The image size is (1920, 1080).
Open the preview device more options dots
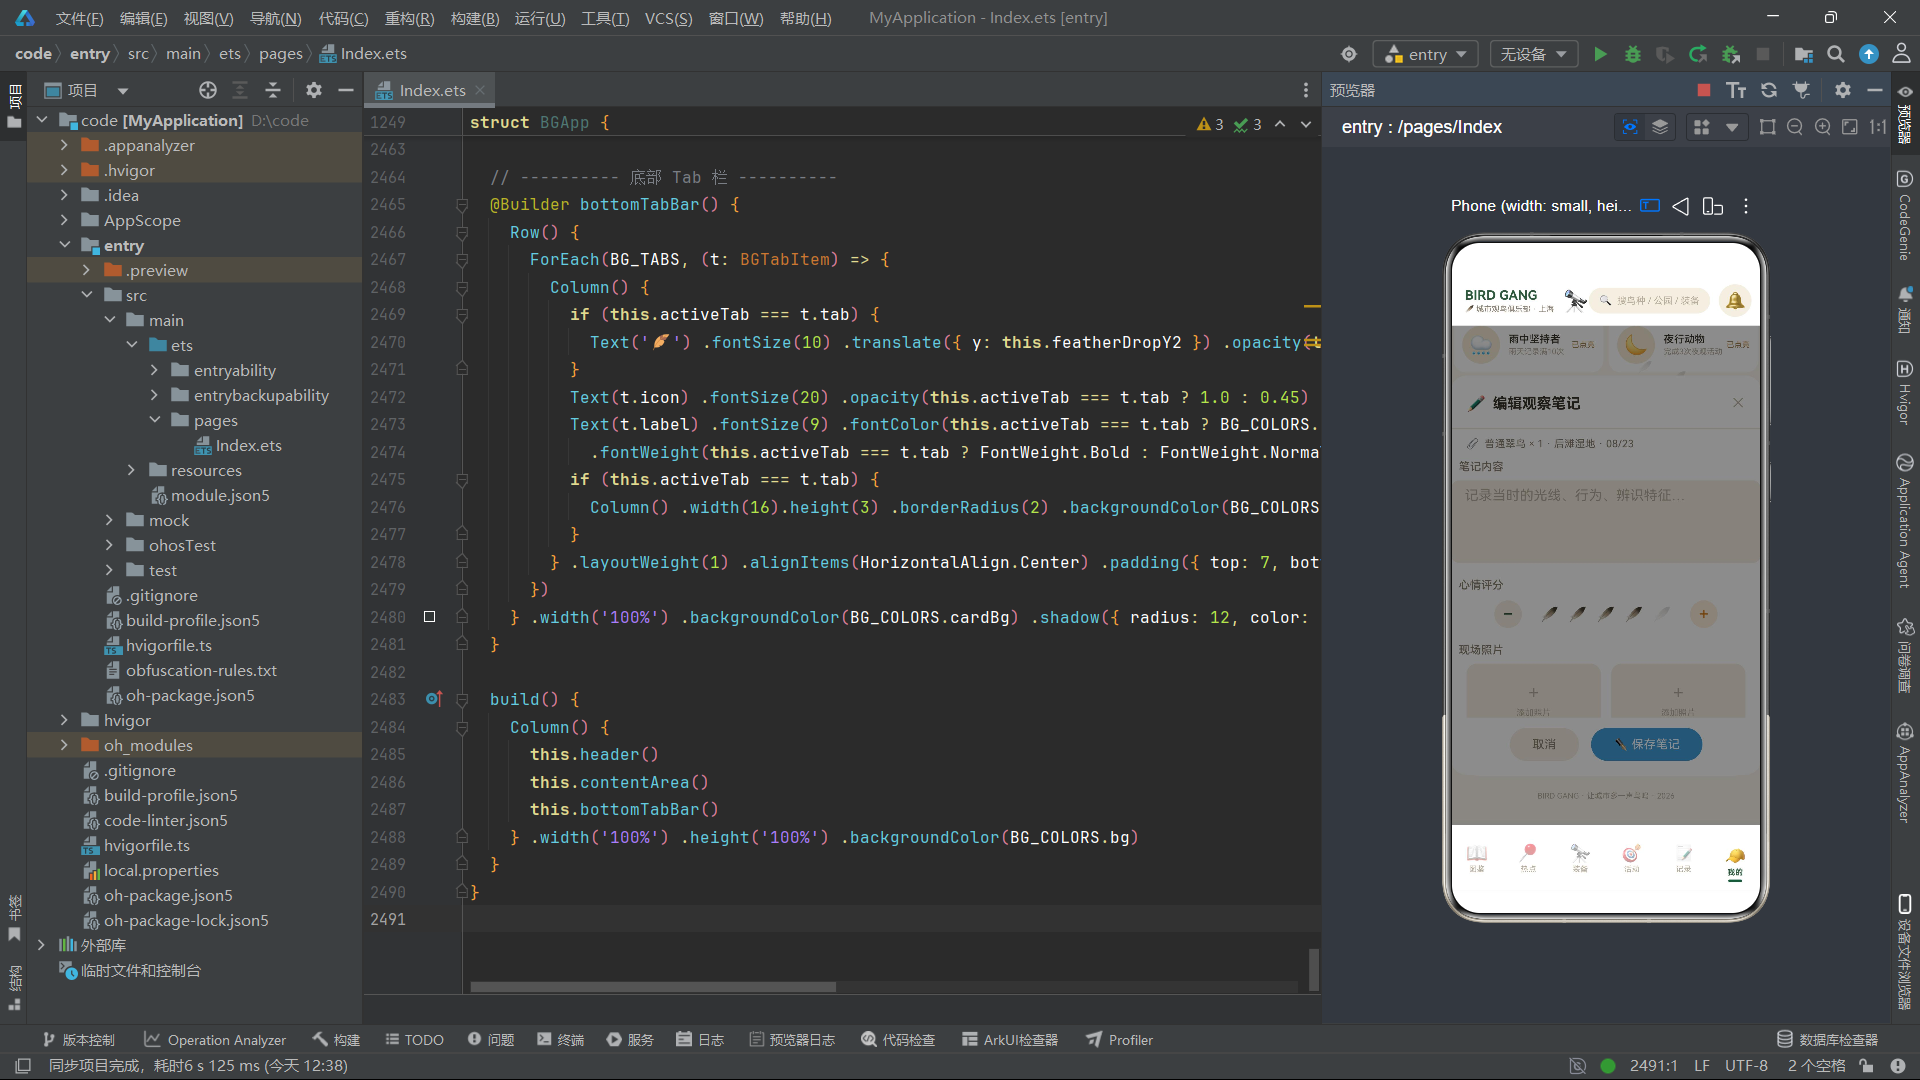coord(1746,206)
